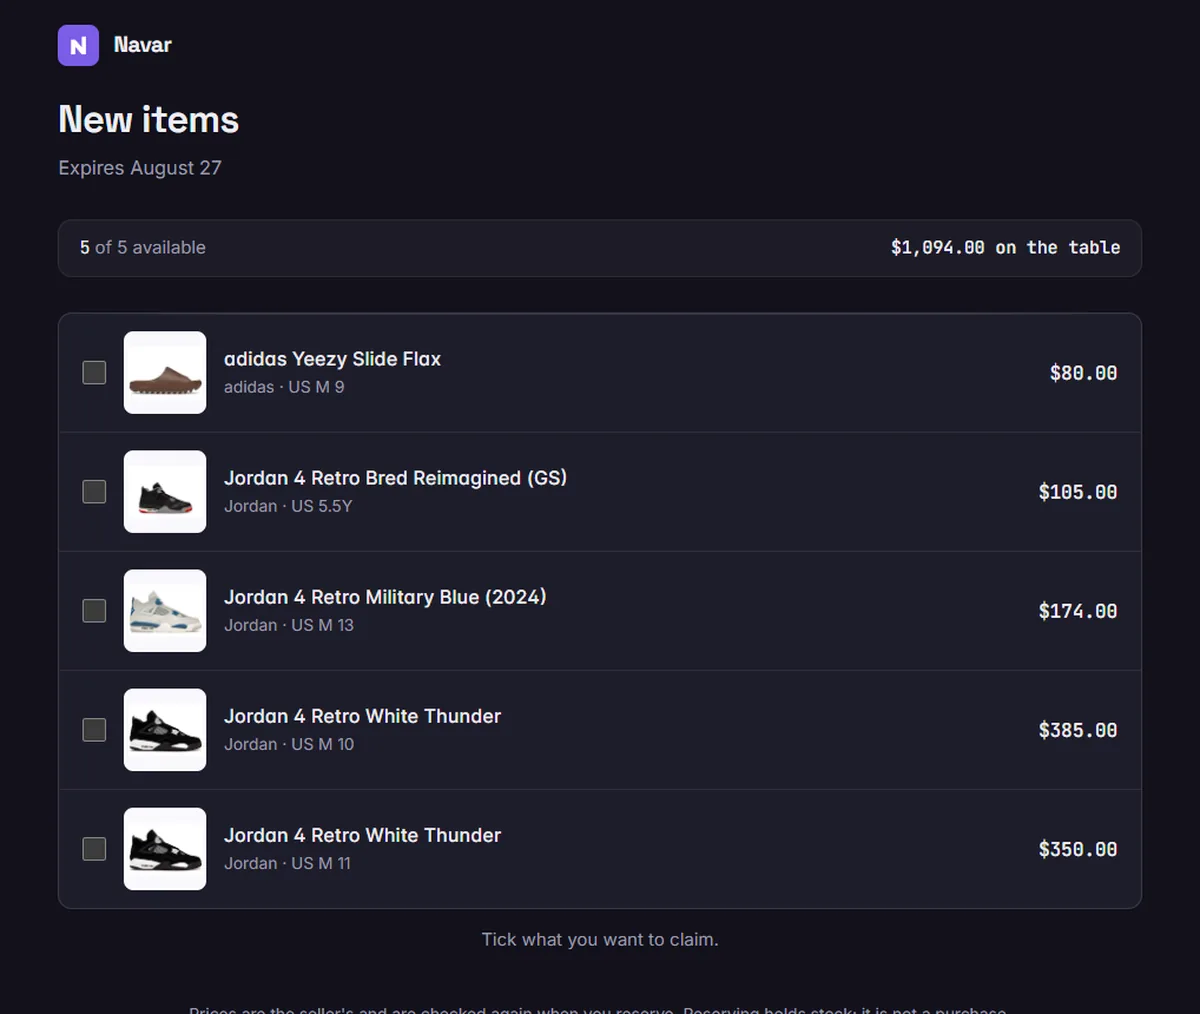Open the Military Blue (2024) shoe thumbnail
Viewport: 1200px width, 1014px height.
(x=165, y=610)
